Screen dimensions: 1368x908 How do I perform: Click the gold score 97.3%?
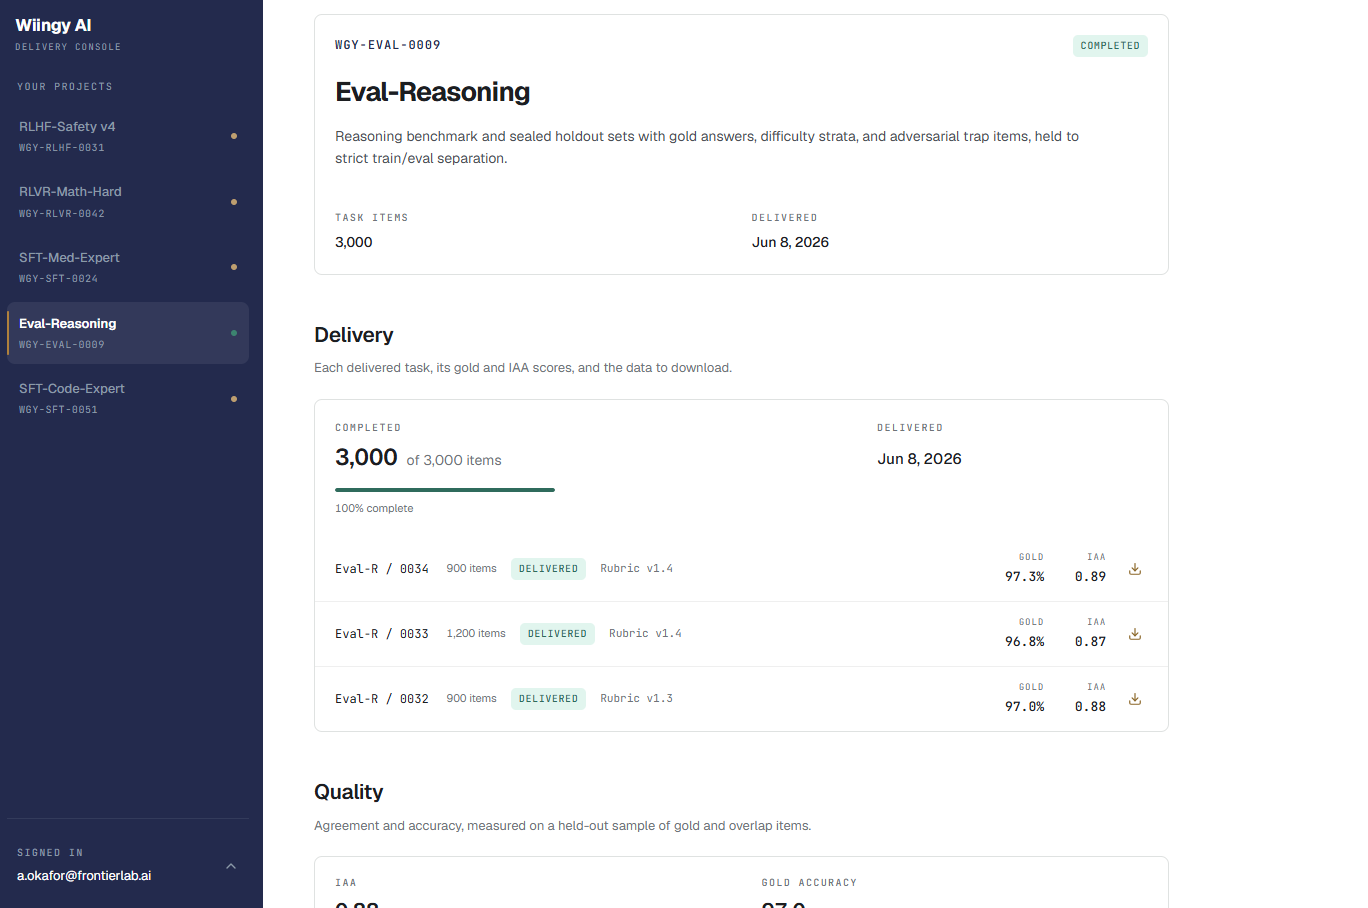(x=1025, y=577)
